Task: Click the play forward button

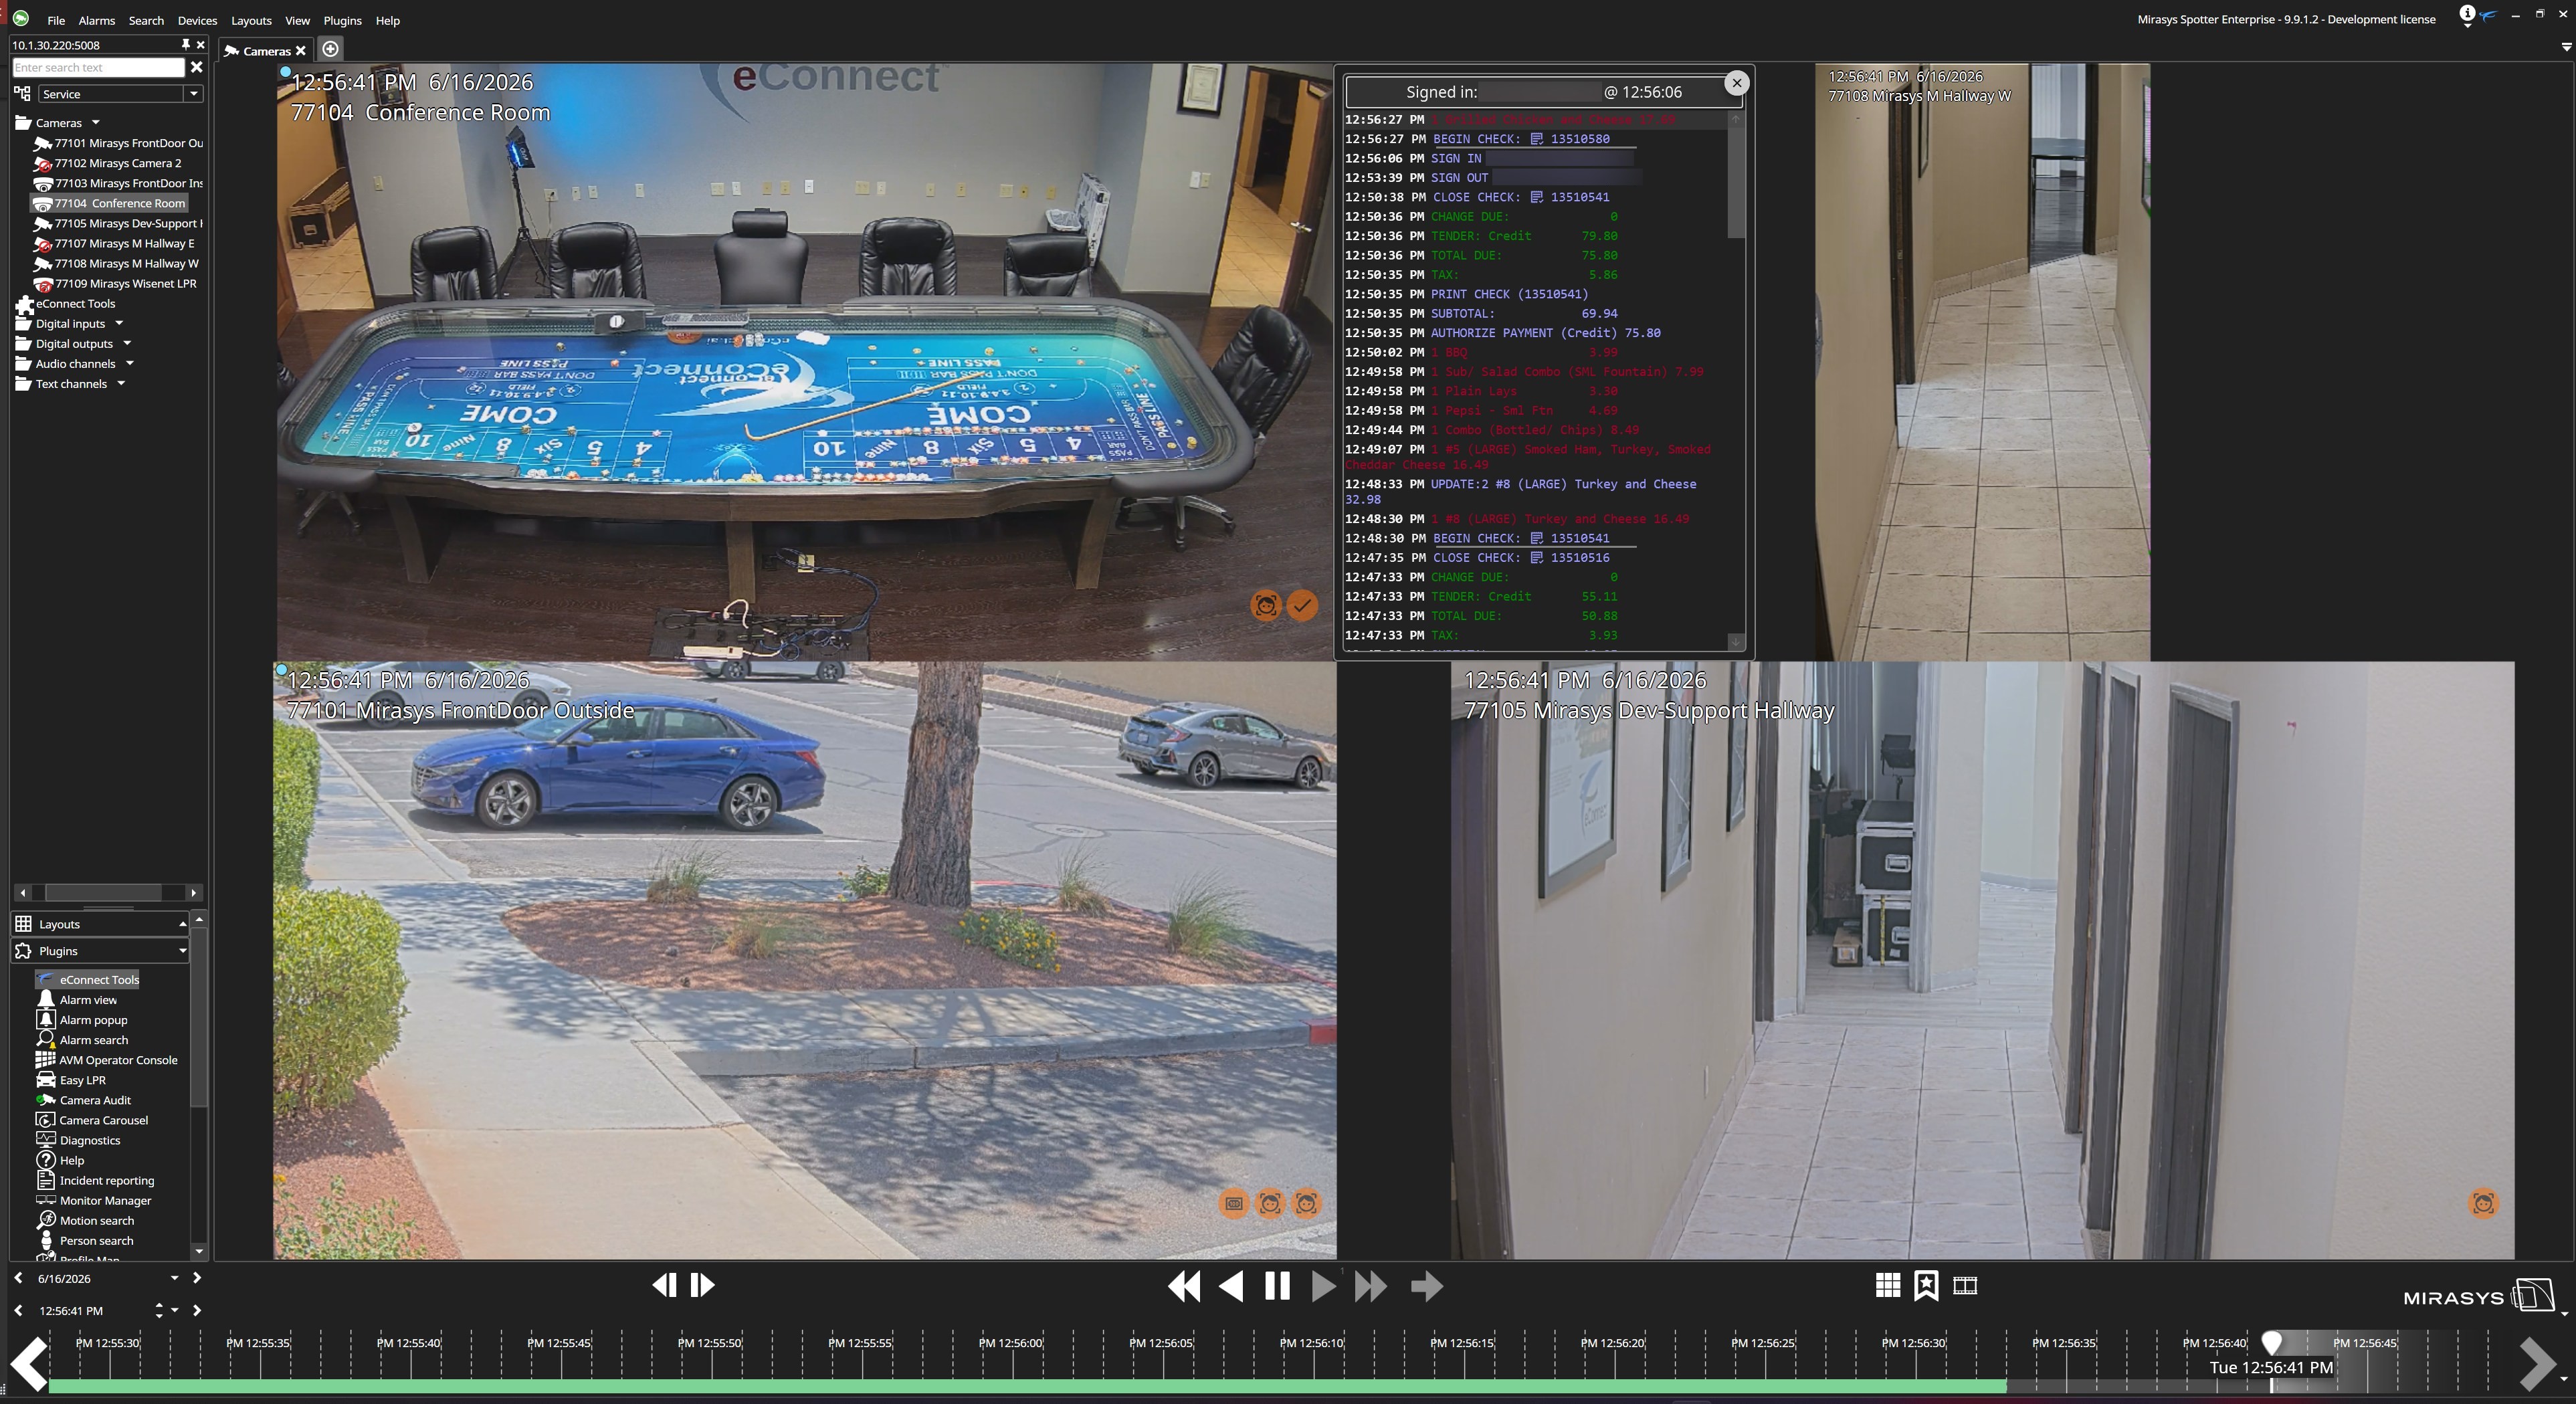Action: click(x=1323, y=1286)
